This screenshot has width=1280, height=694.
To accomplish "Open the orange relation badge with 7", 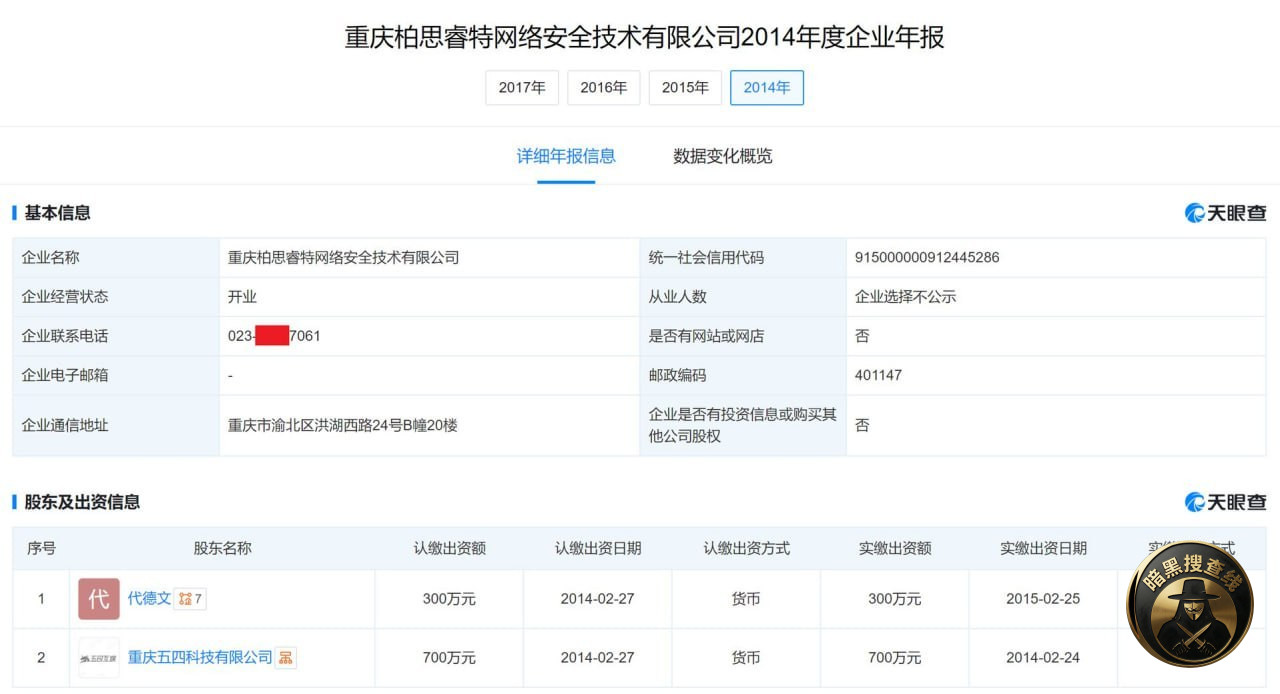I will click(x=190, y=599).
